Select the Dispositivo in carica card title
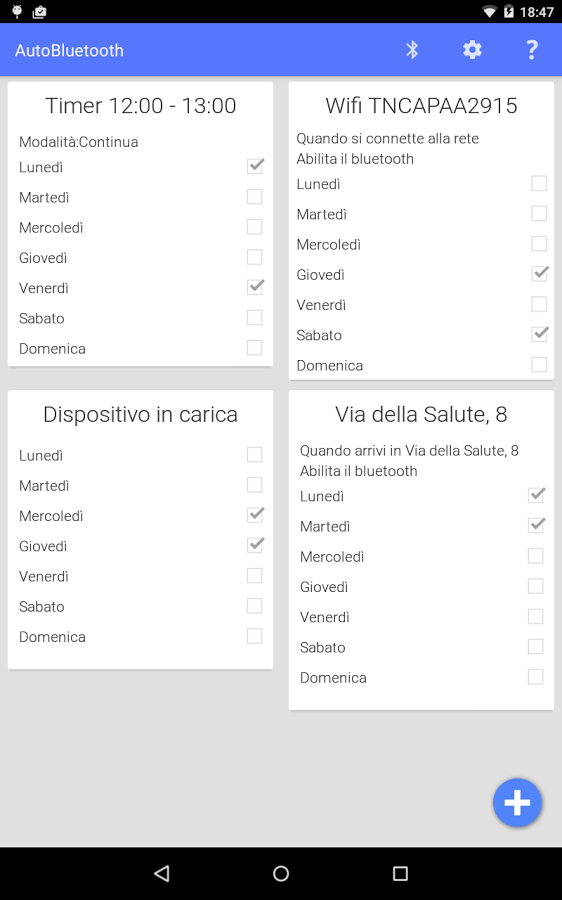562x900 pixels. coord(141,414)
